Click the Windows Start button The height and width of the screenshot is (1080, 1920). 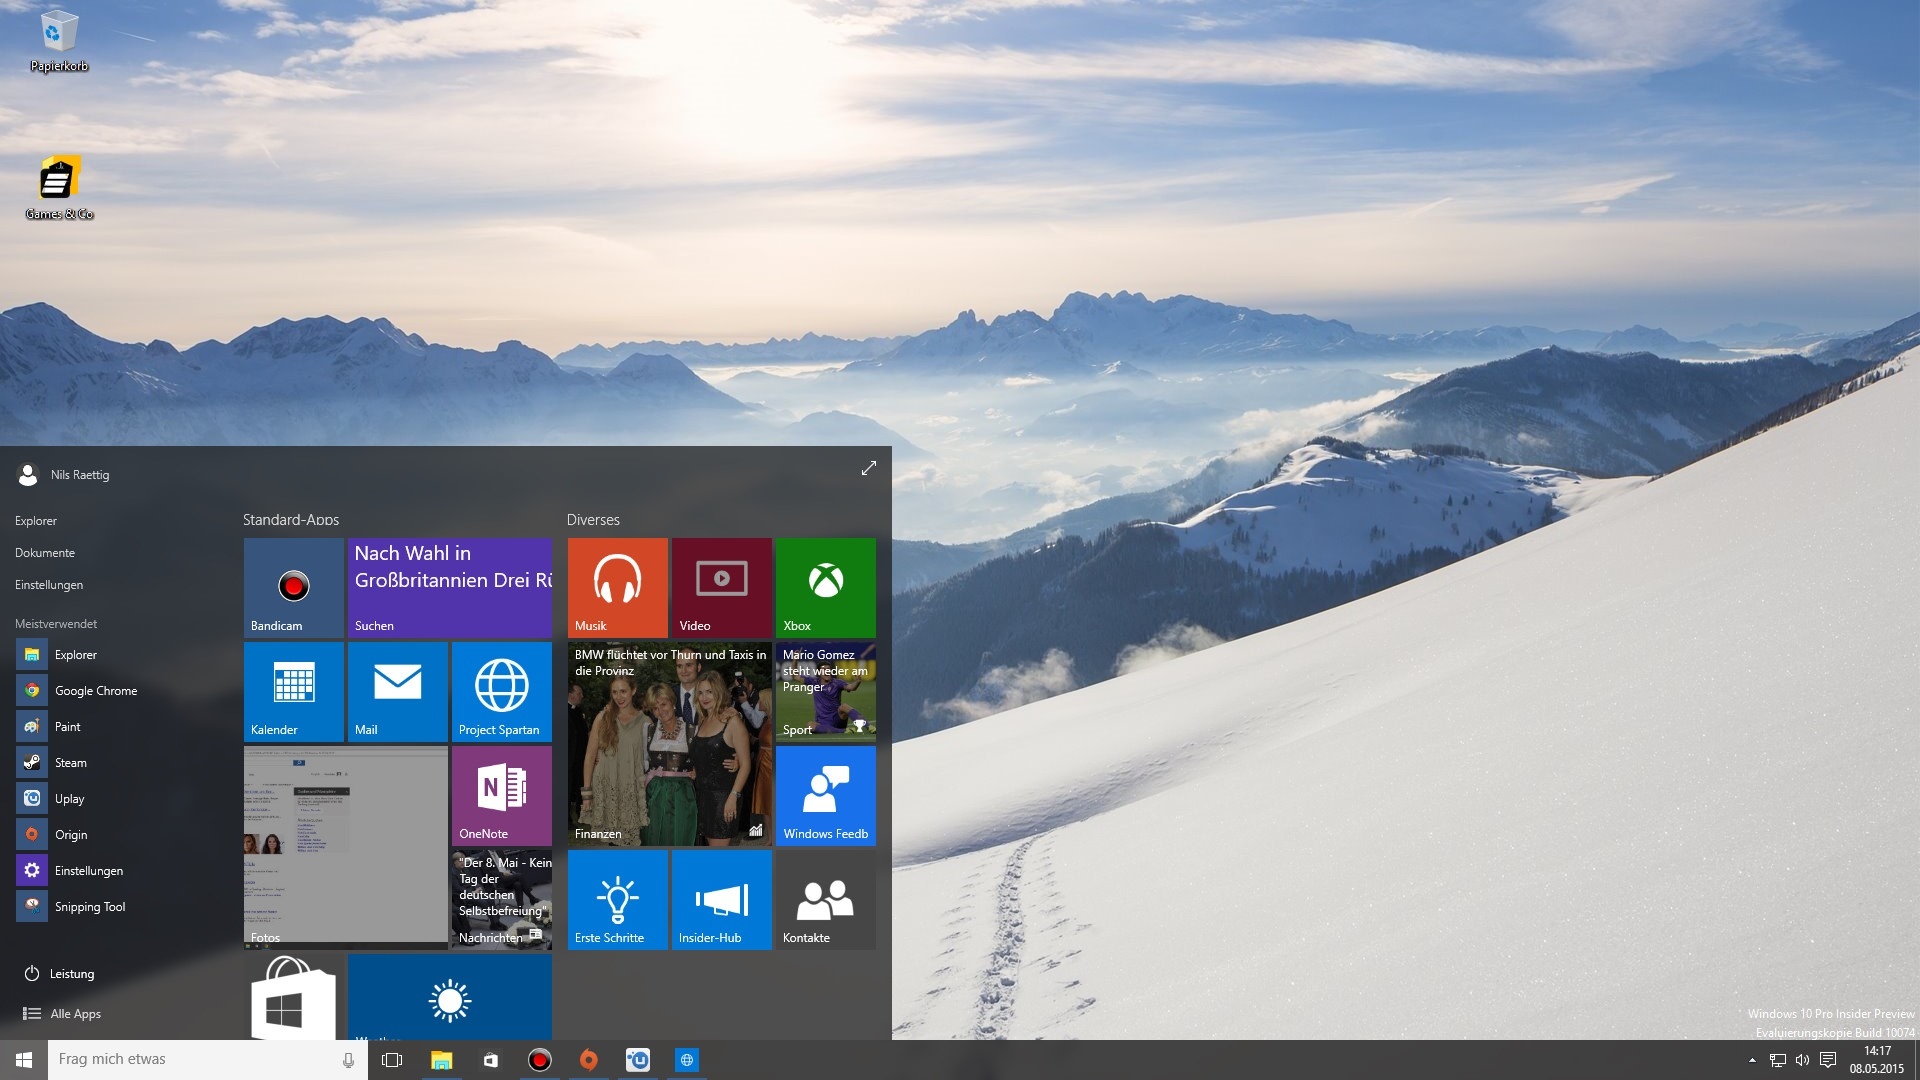[x=24, y=1060]
